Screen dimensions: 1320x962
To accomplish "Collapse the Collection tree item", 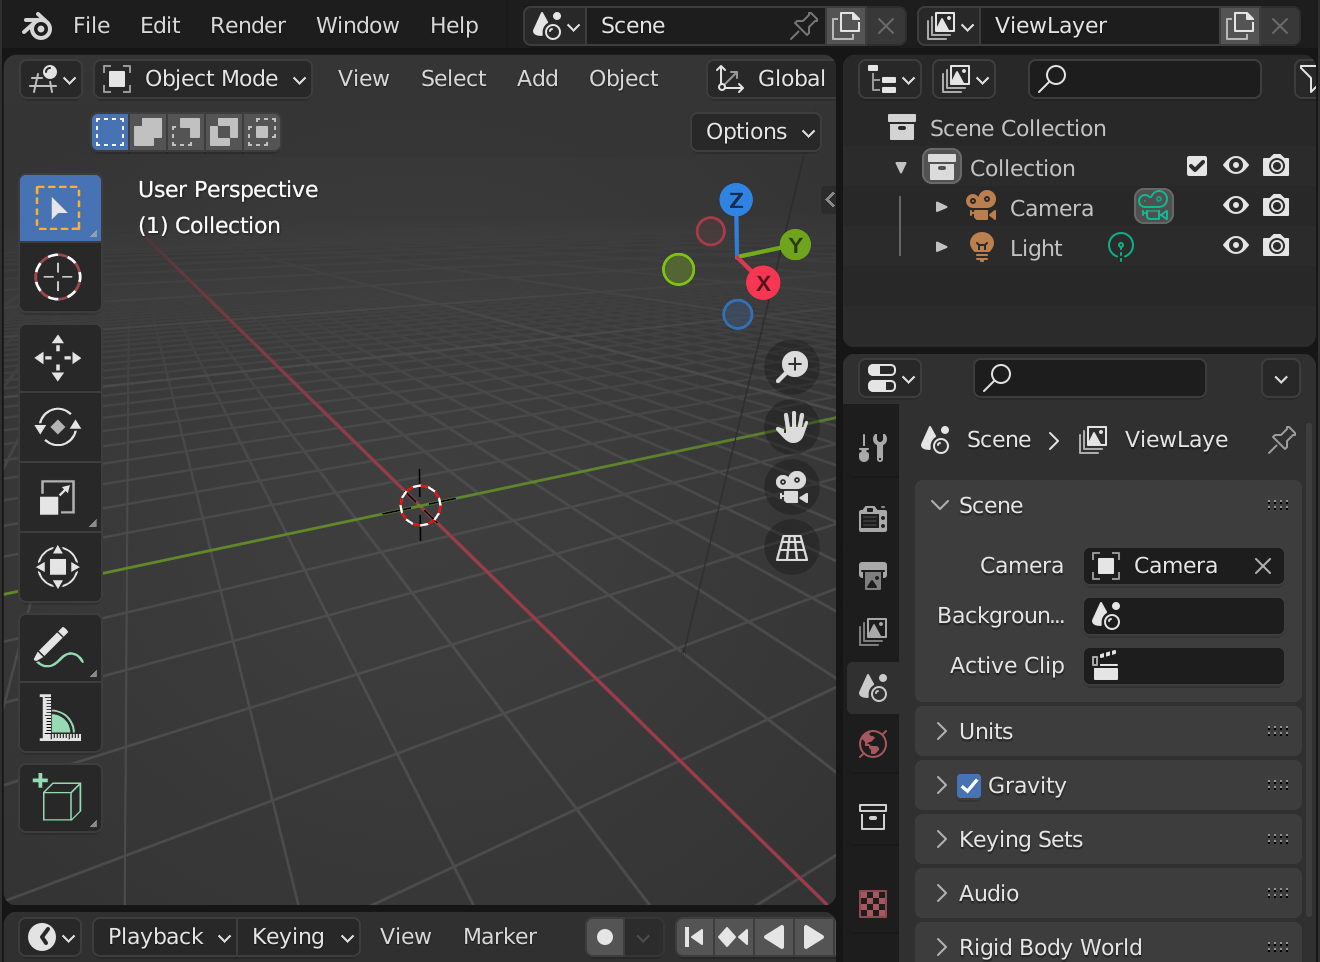I will tap(901, 167).
